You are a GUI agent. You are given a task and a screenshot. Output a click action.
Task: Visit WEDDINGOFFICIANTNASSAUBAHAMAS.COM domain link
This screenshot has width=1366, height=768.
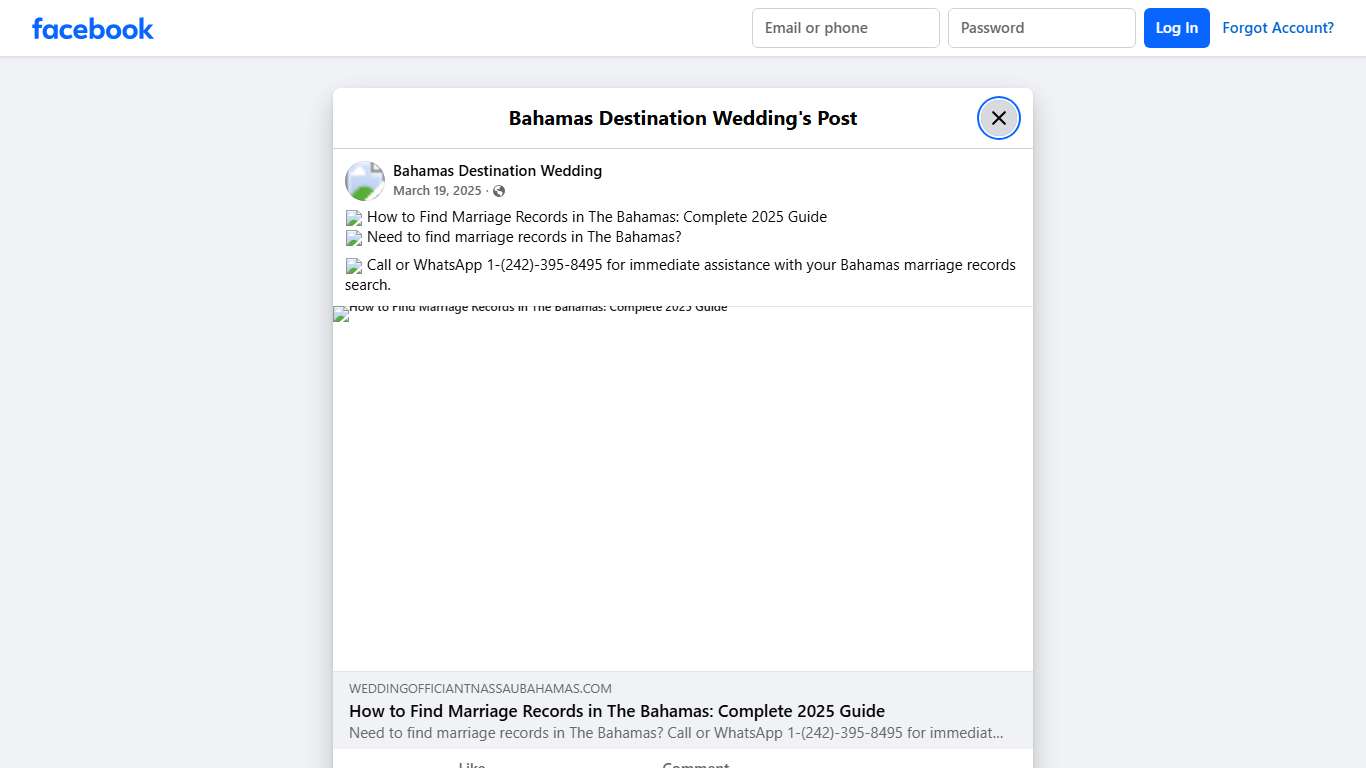coord(480,688)
